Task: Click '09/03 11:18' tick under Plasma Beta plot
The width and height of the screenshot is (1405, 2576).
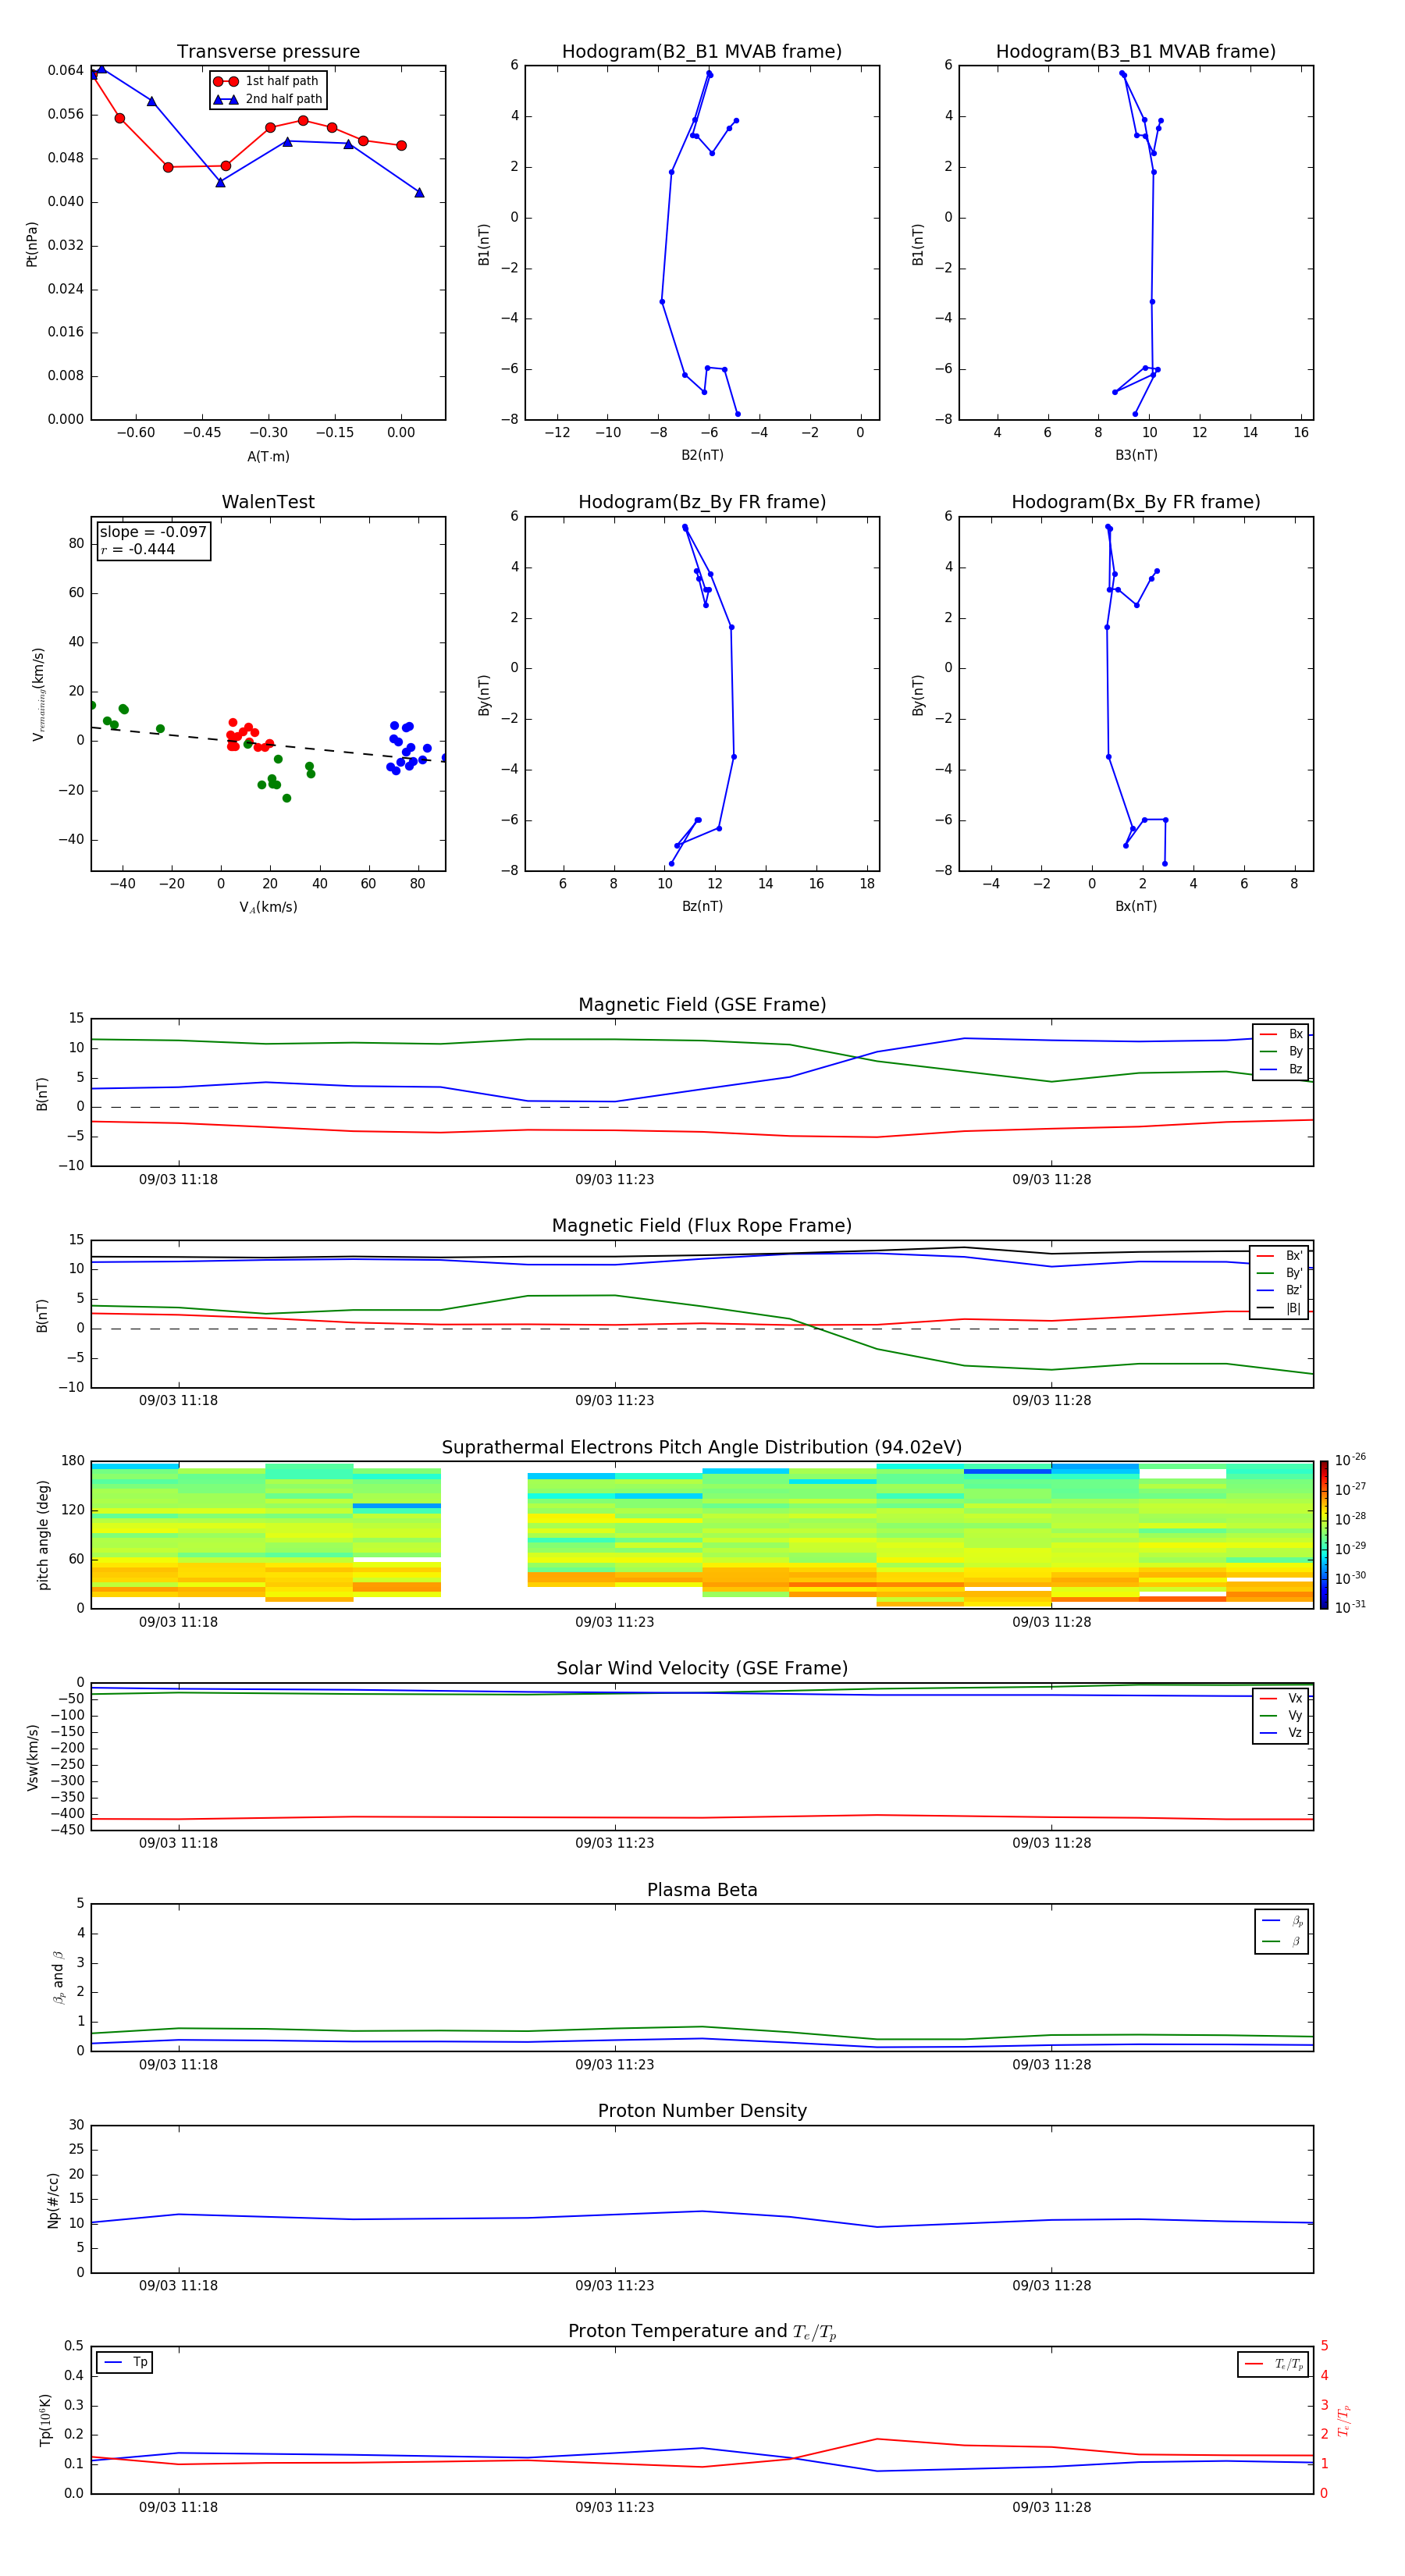Action: pyautogui.click(x=178, y=2064)
